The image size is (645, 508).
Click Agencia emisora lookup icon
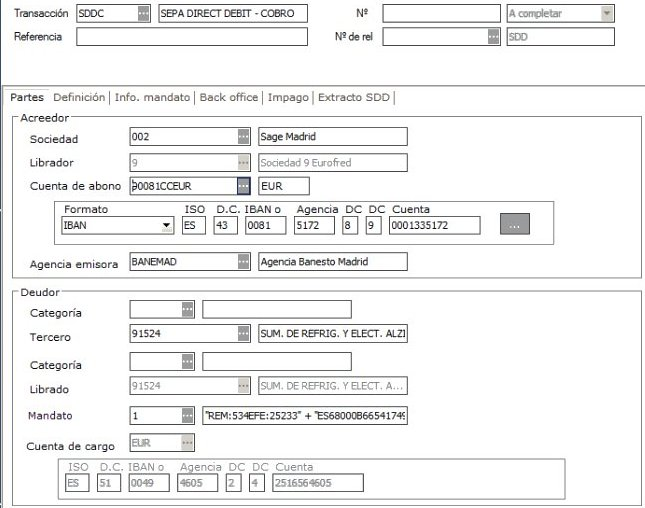coord(243,261)
